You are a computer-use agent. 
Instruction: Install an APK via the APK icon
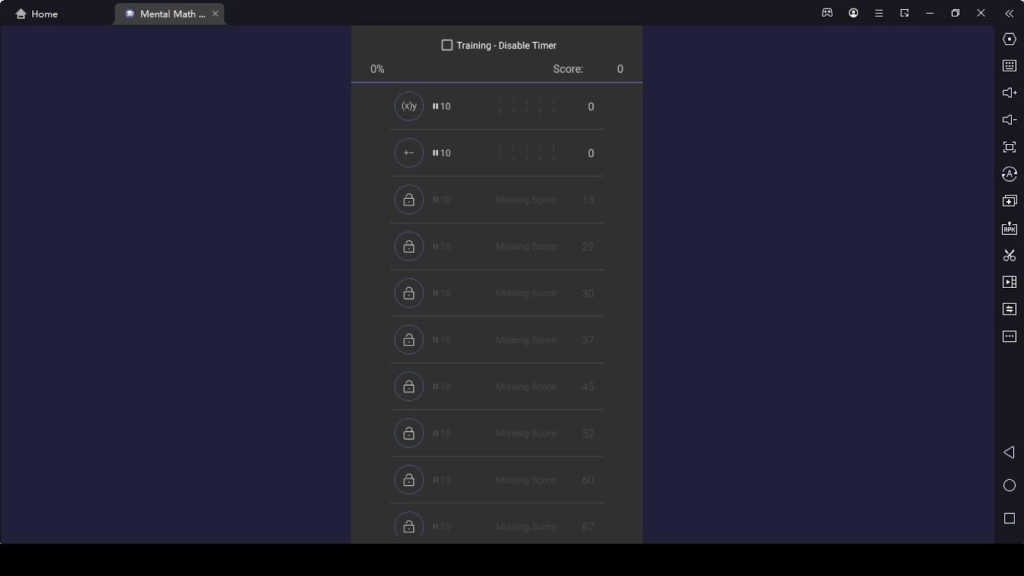pyautogui.click(x=1009, y=228)
